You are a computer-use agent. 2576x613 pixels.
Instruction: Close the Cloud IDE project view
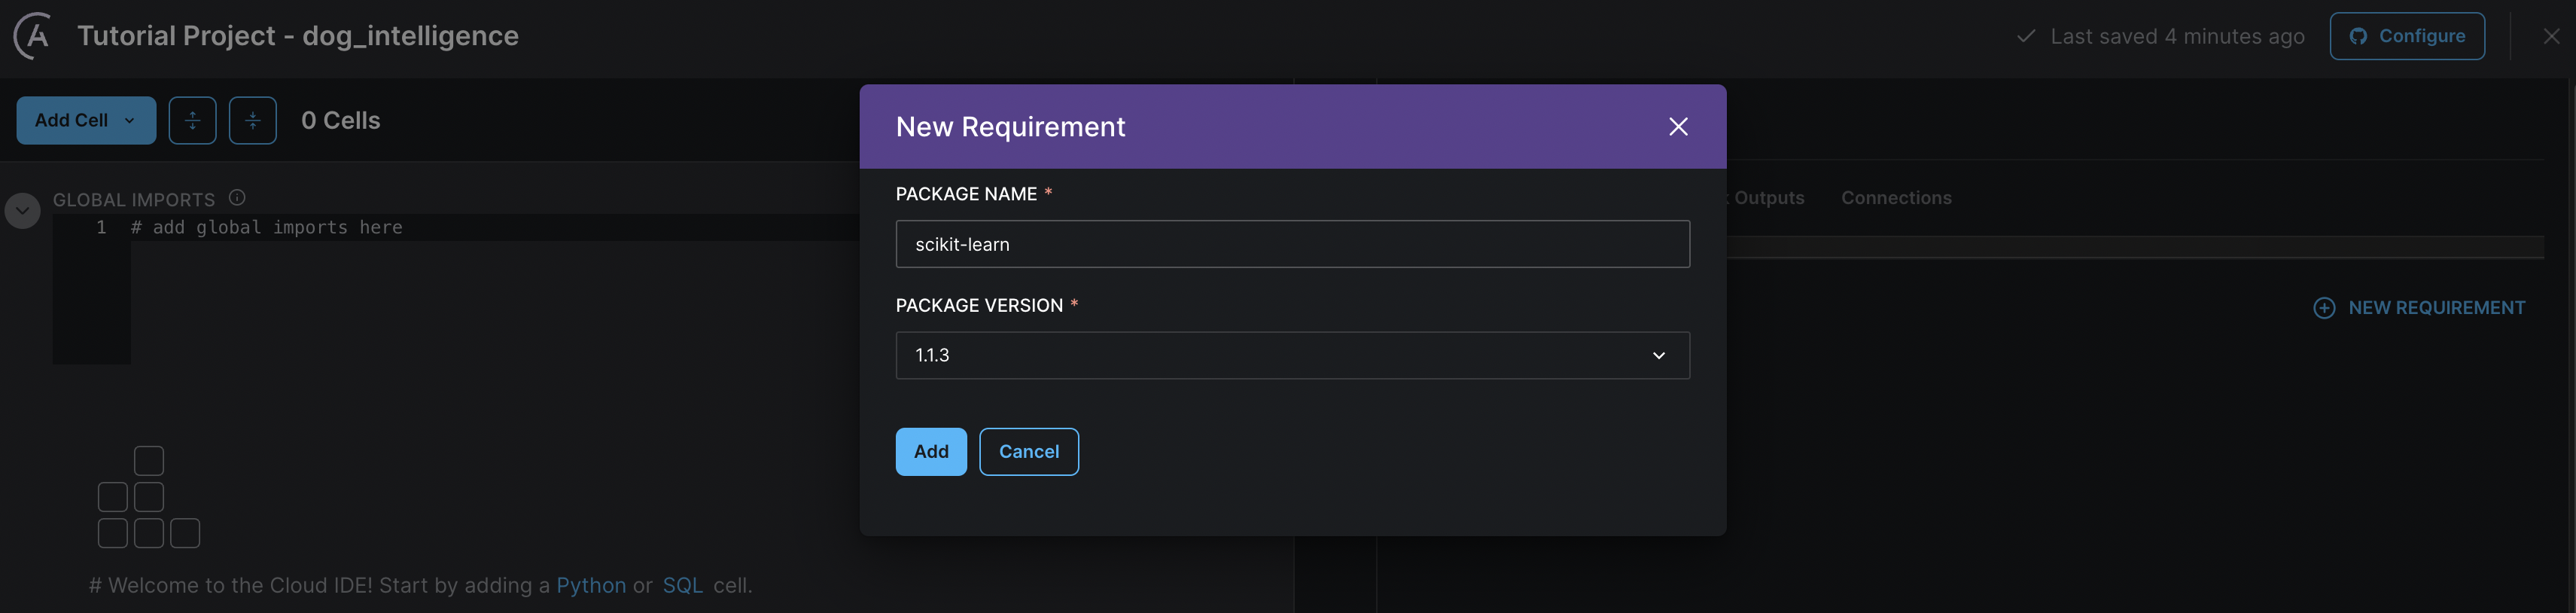(x=2551, y=36)
